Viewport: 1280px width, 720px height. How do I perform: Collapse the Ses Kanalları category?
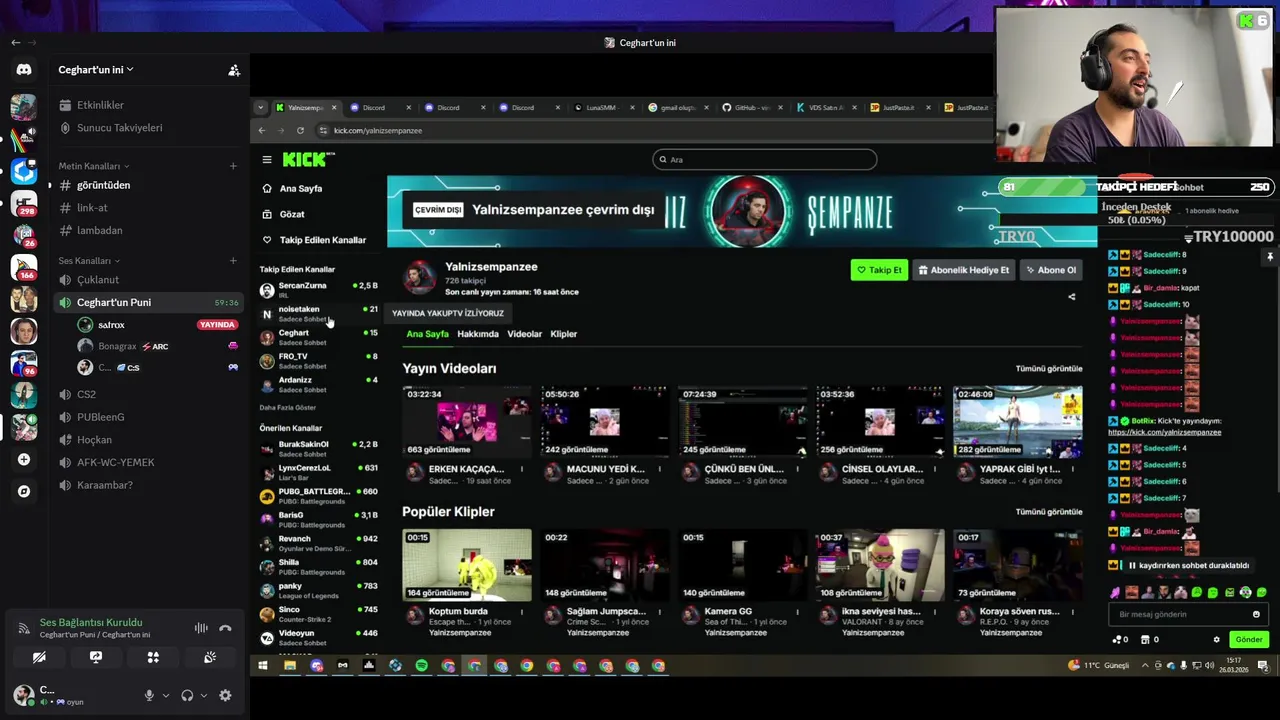(x=89, y=261)
